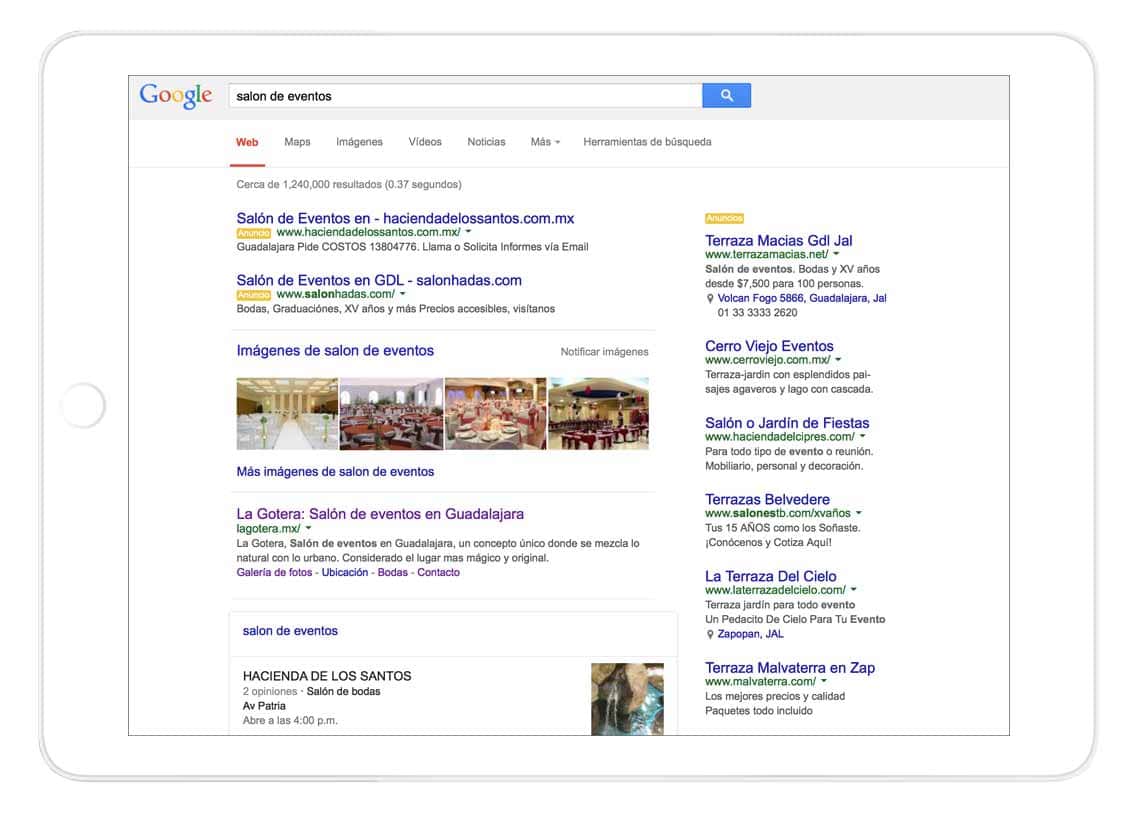This screenshot has height=814, width=1138.
Task: Expand arrow next to www.salonhadas.com URL
Action: 403,294
